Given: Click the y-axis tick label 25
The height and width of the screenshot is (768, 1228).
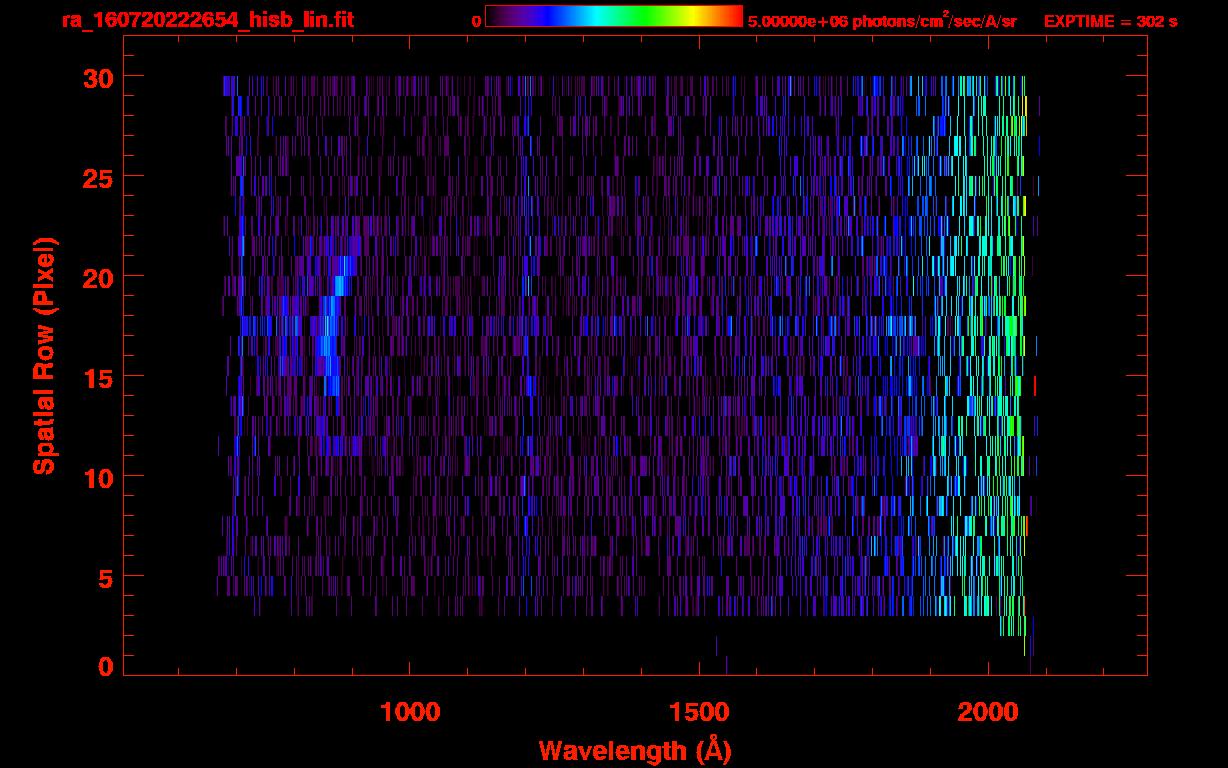Looking at the screenshot, I should pos(97,177).
